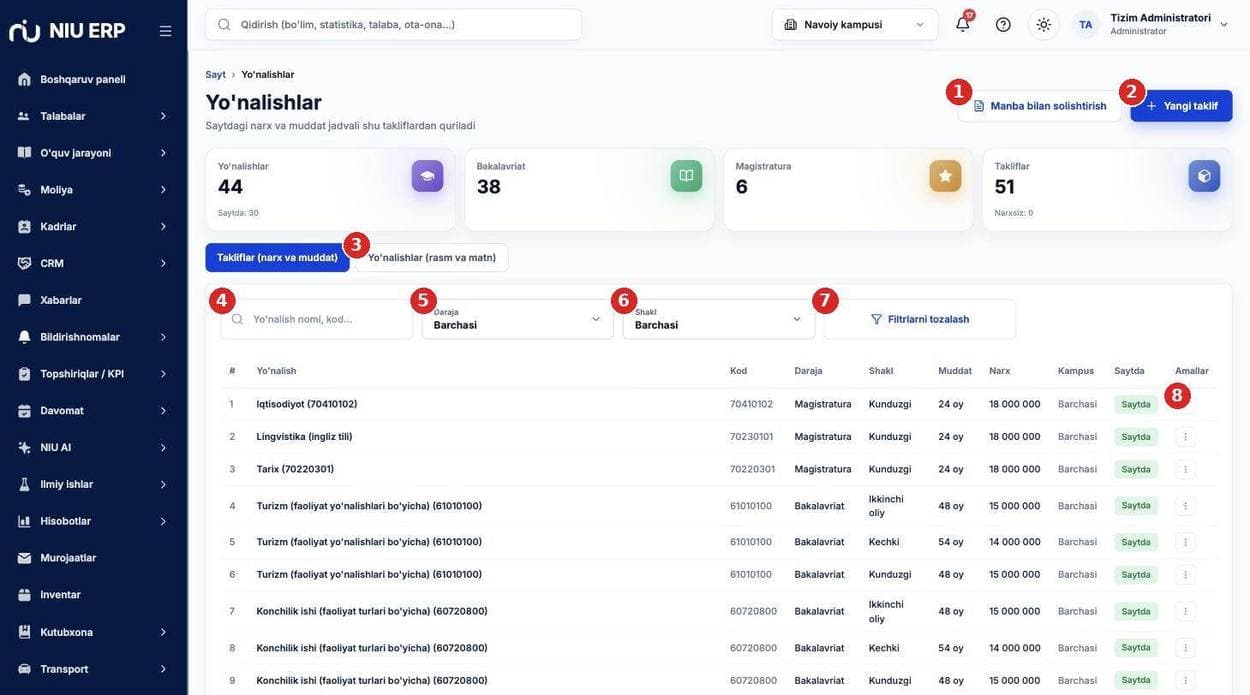Open the notifications bell

click(963, 24)
